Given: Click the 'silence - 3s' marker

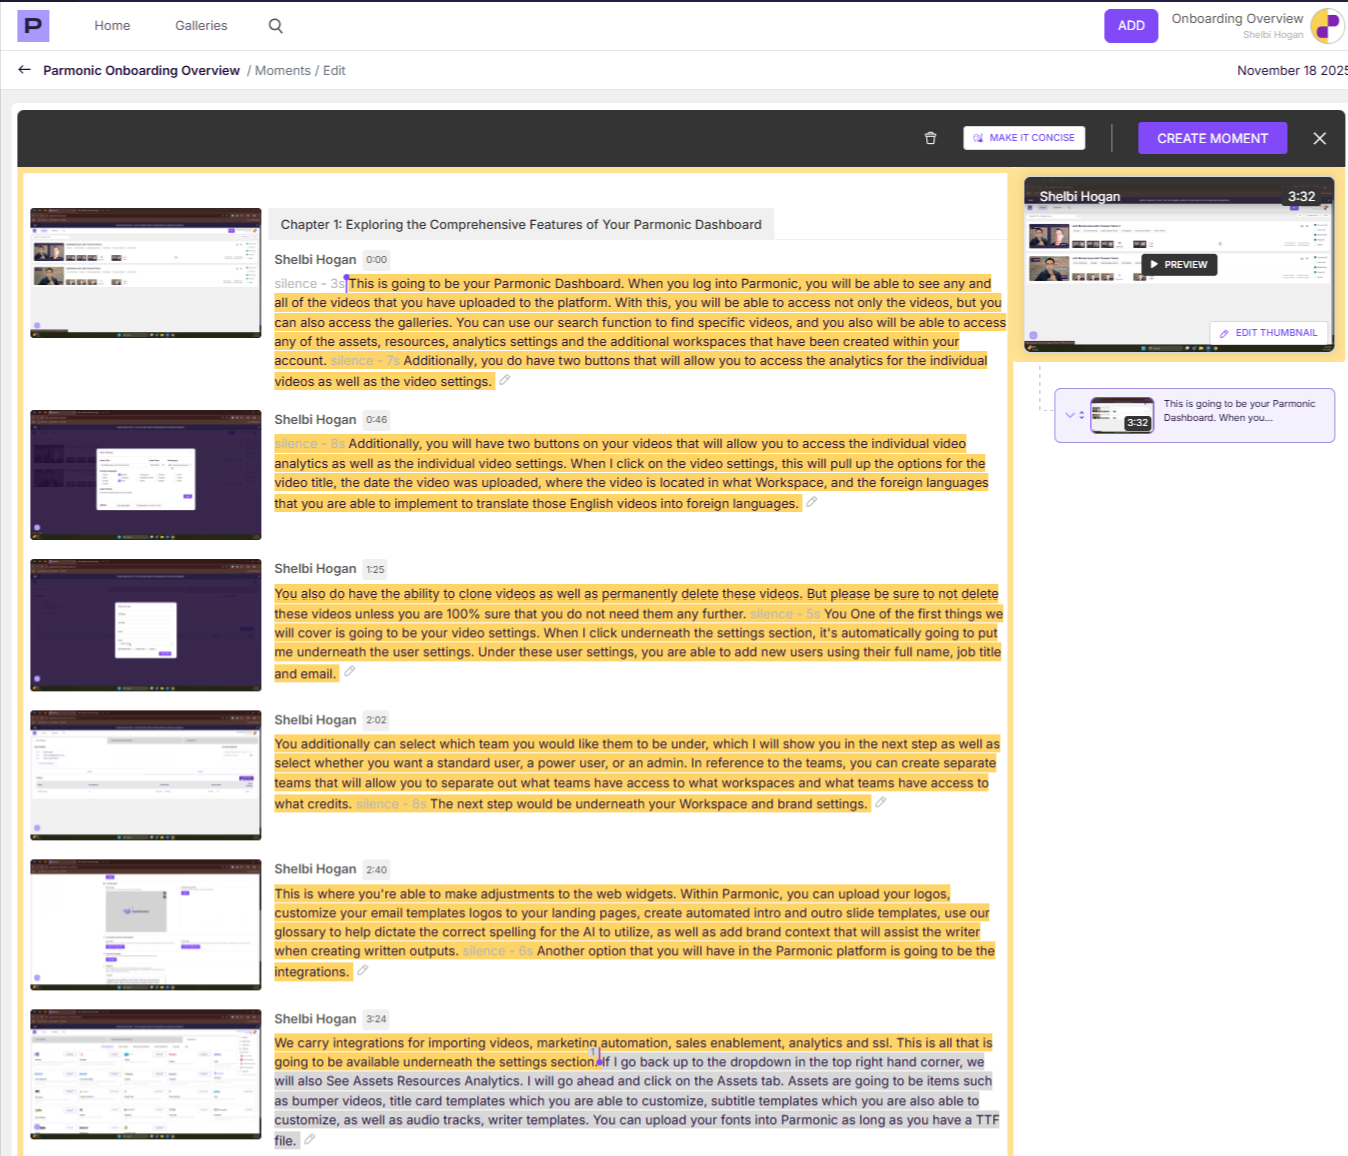Looking at the screenshot, I should coord(309,284).
